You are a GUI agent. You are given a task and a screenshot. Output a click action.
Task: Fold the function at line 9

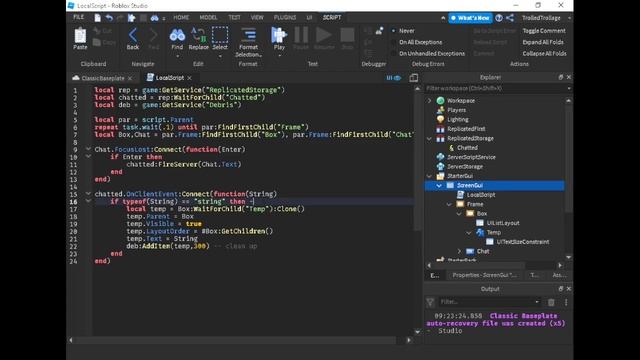[x=88, y=149]
